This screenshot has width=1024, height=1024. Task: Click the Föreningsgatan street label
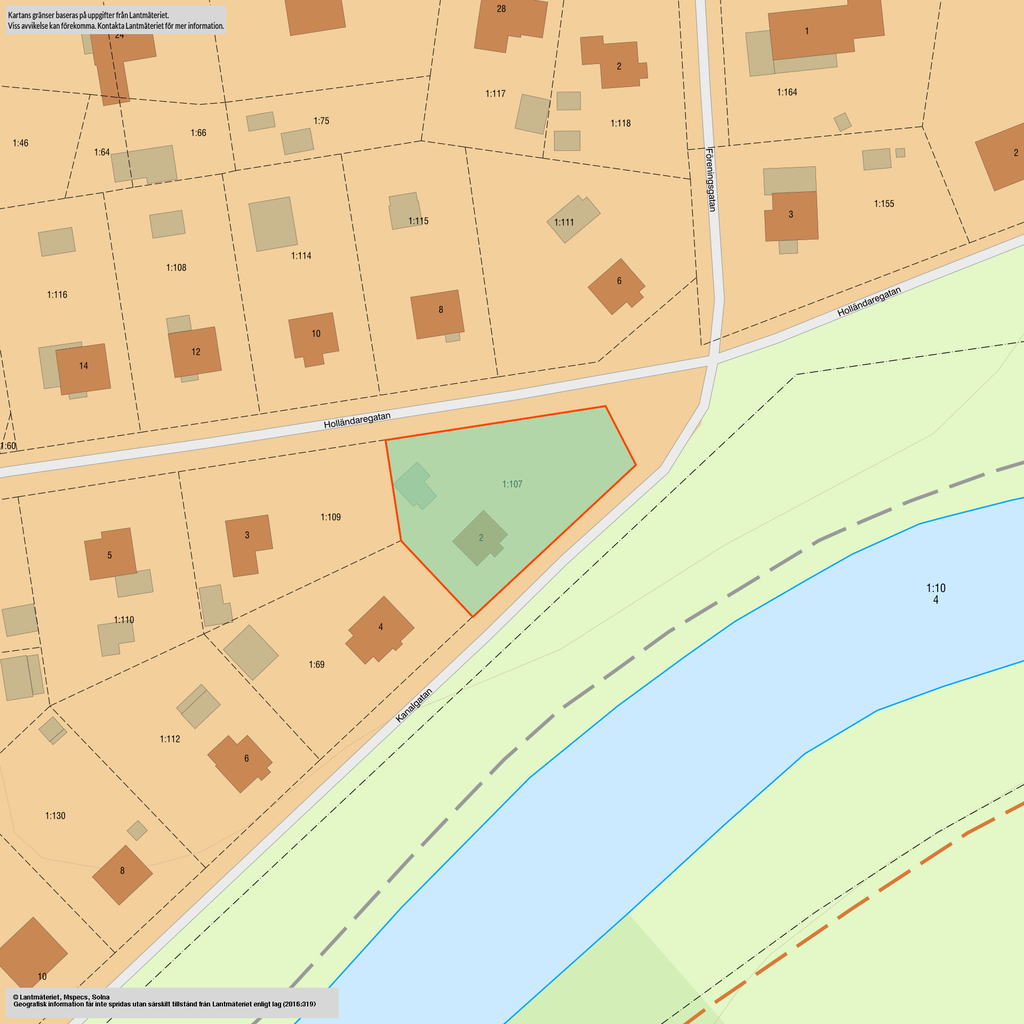712,180
